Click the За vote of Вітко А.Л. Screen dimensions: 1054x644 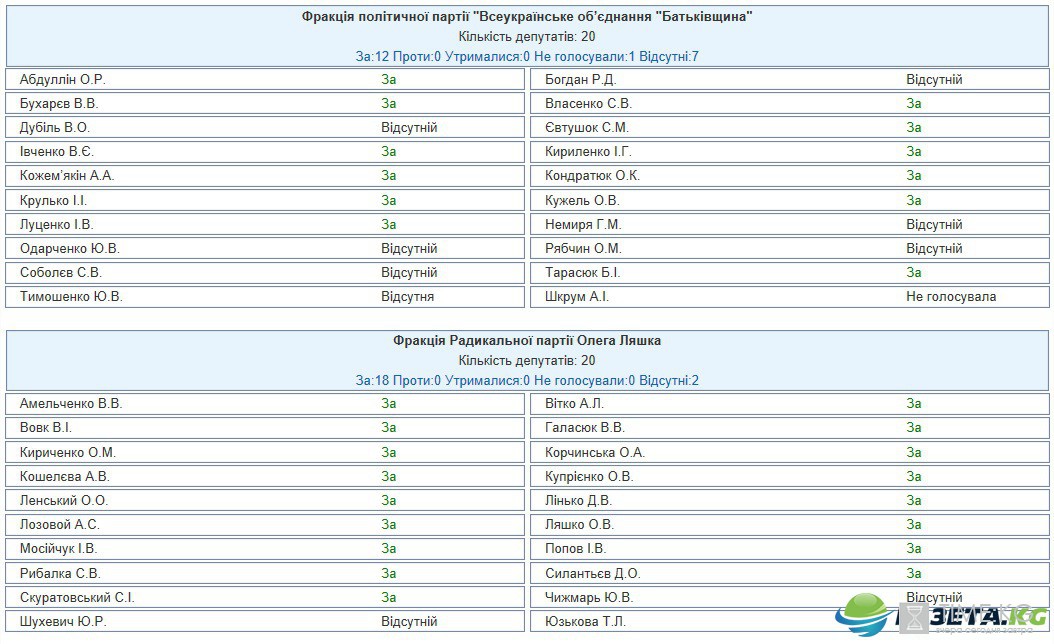point(914,404)
